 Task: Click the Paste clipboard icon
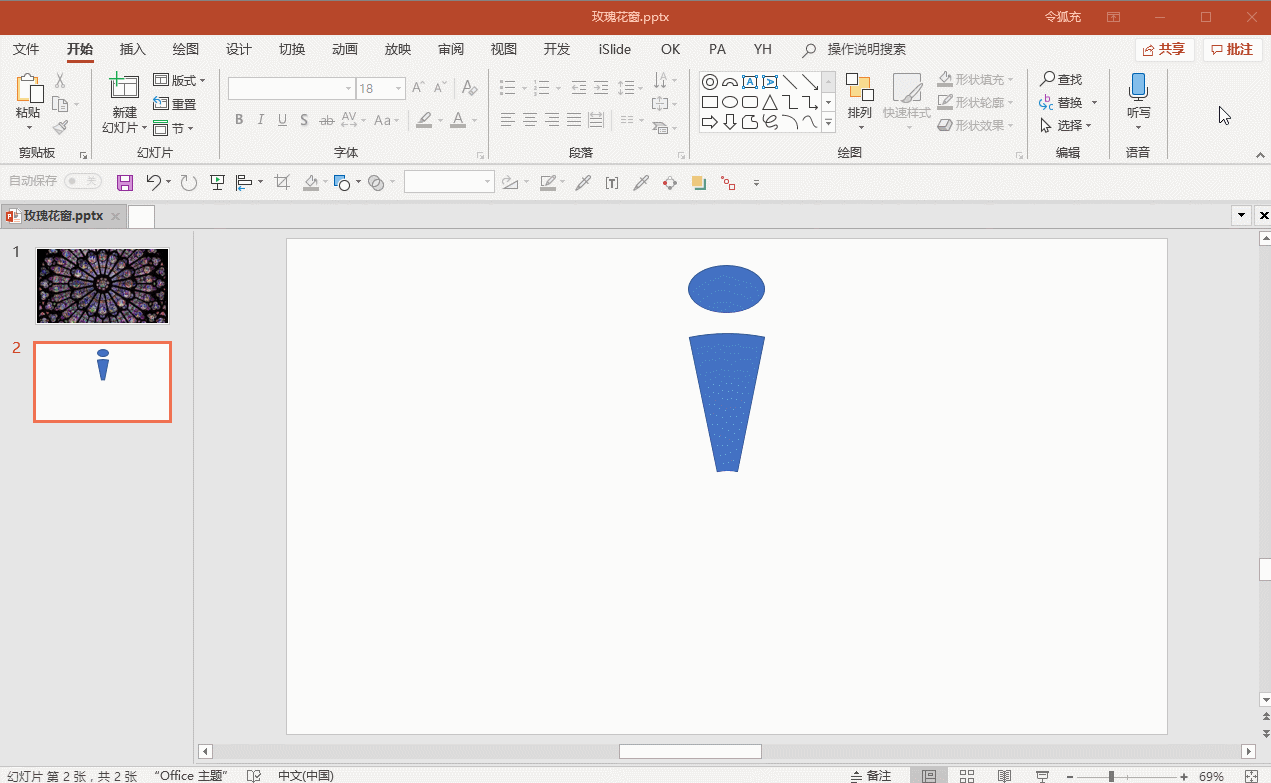pyautogui.click(x=28, y=89)
